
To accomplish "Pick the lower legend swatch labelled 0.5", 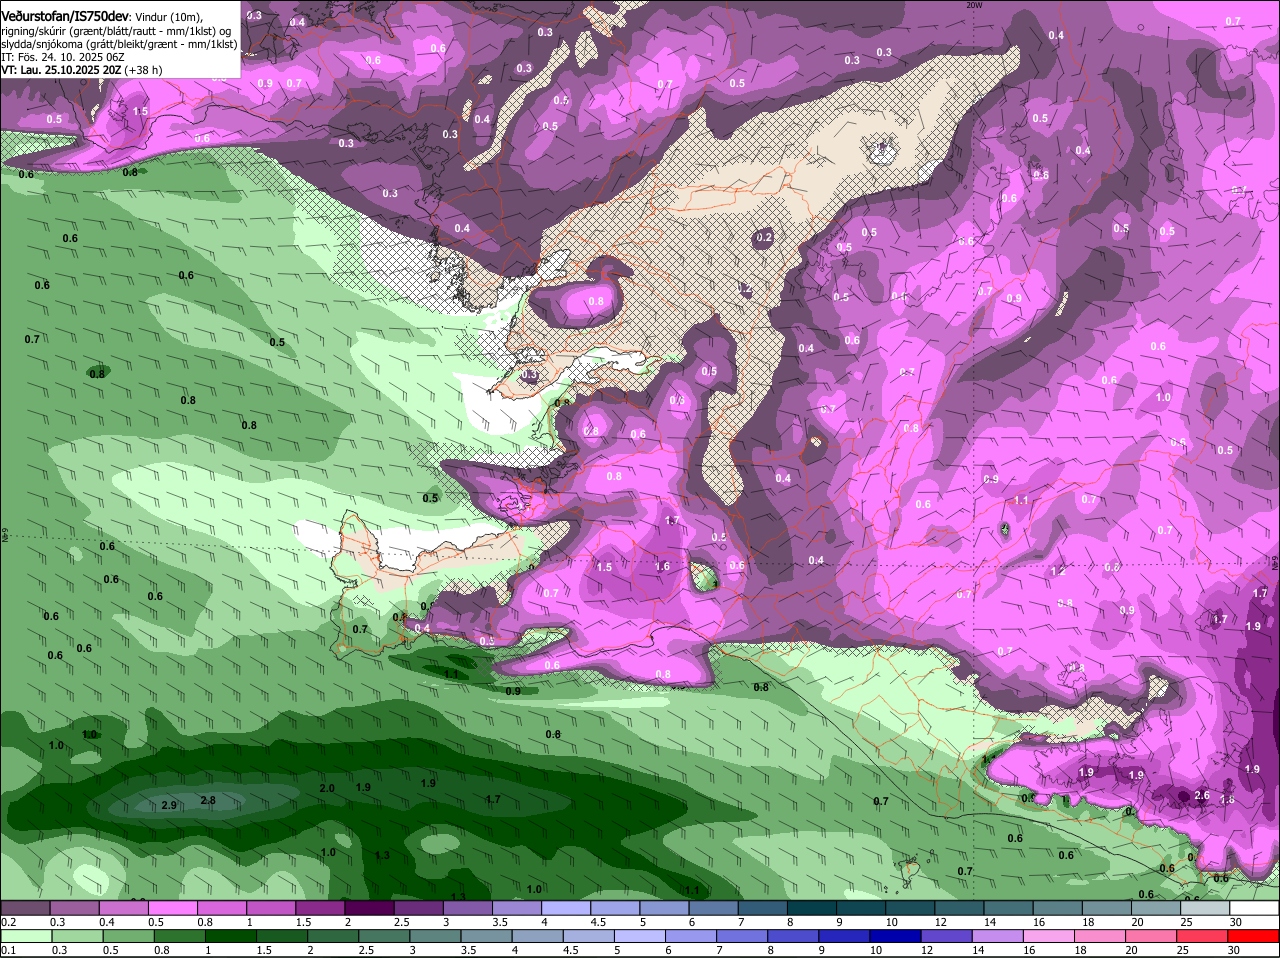I will tap(129, 936).
